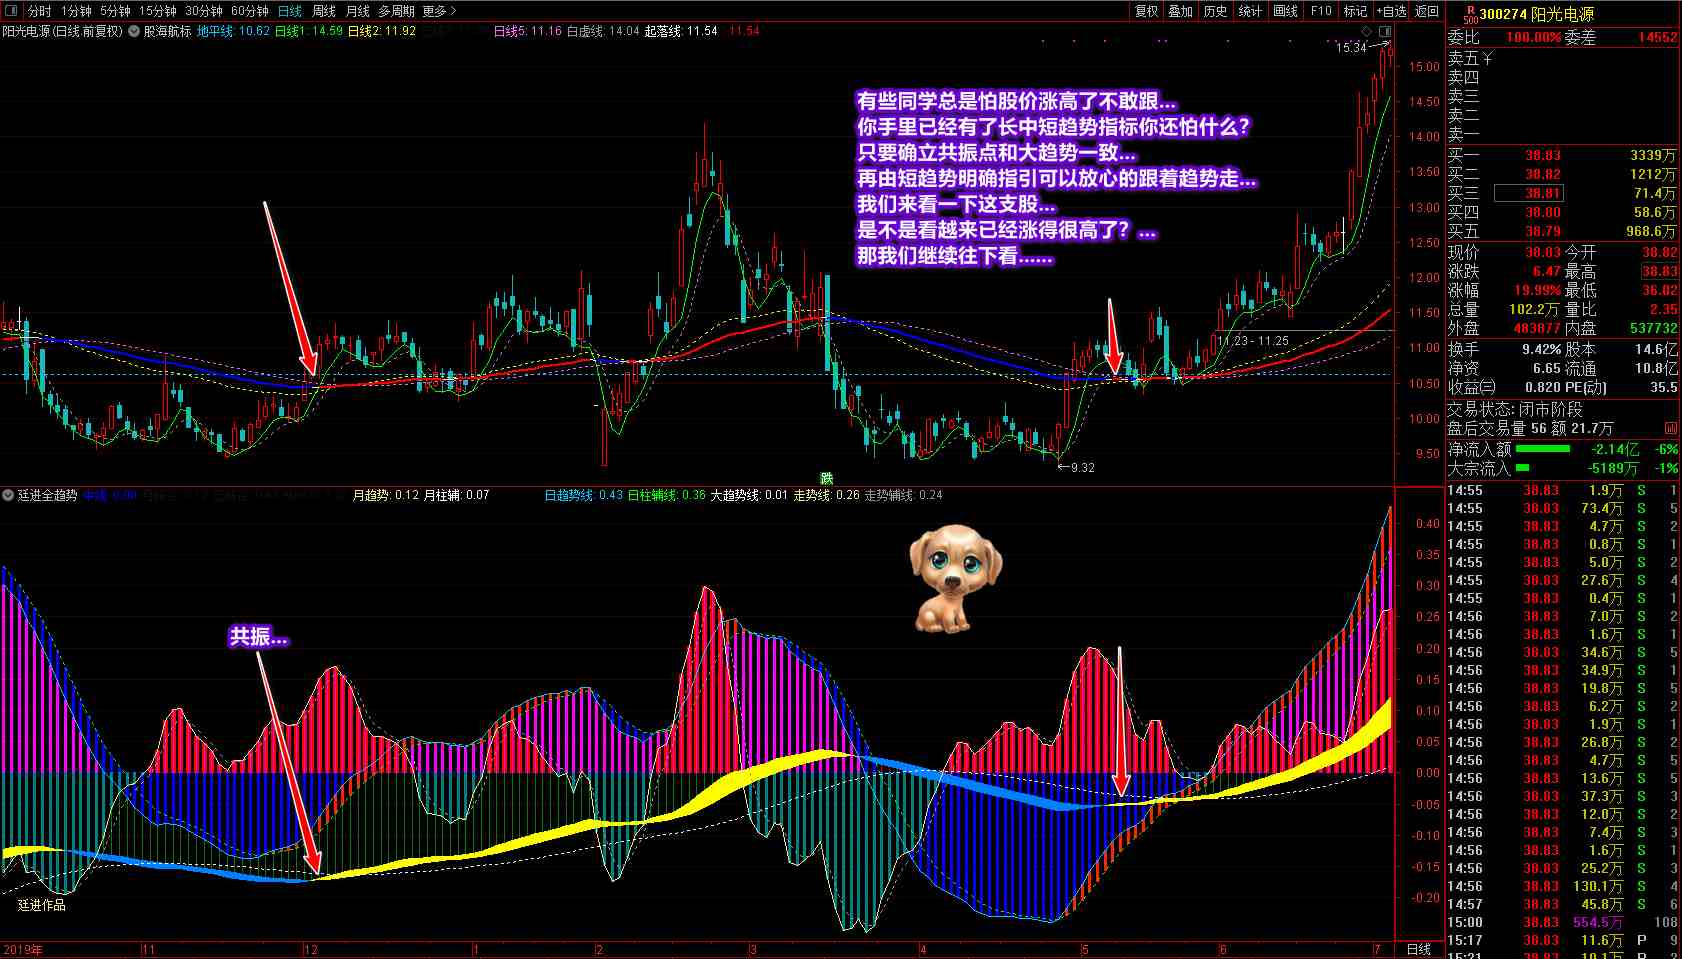Select 分时 intraday view tab
The image size is (1682, 959).
click(x=39, y=11)
